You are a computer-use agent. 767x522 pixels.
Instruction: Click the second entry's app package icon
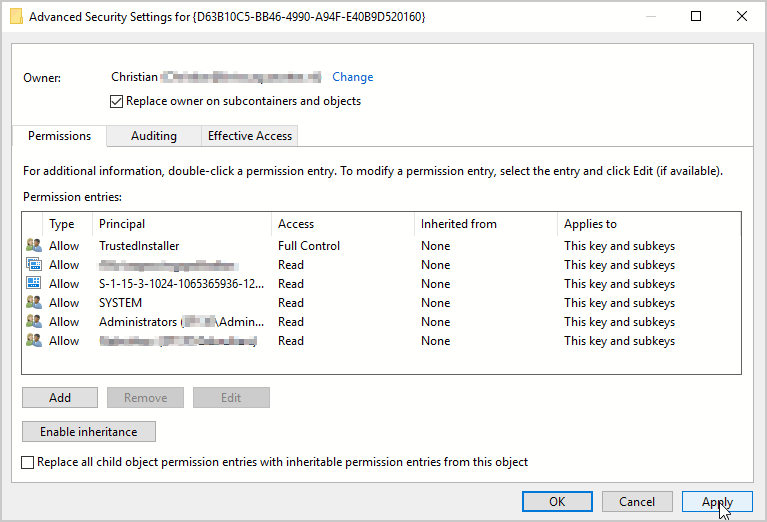33,265
